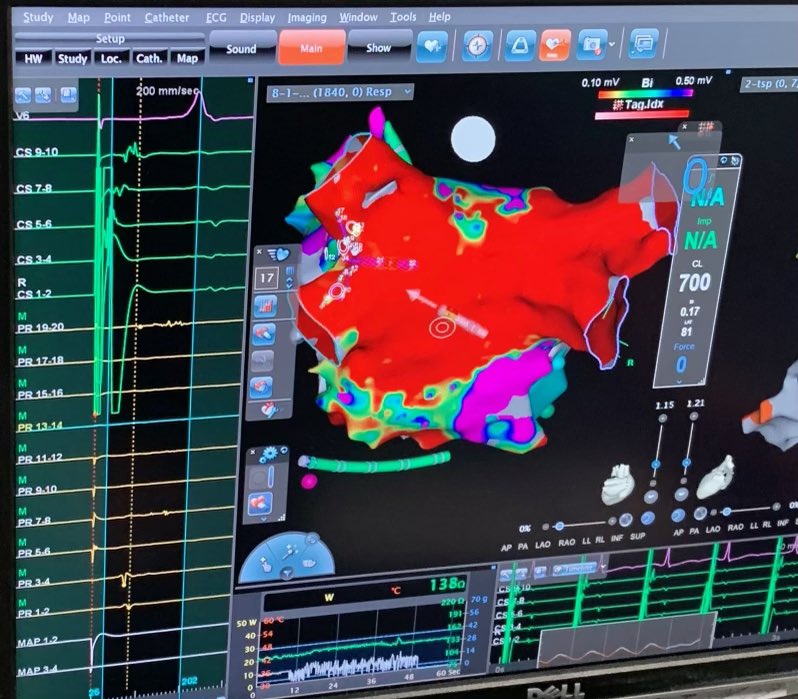
Task: Open the Imaging menu
Action: pyautogui.click(x=307, y=17)
